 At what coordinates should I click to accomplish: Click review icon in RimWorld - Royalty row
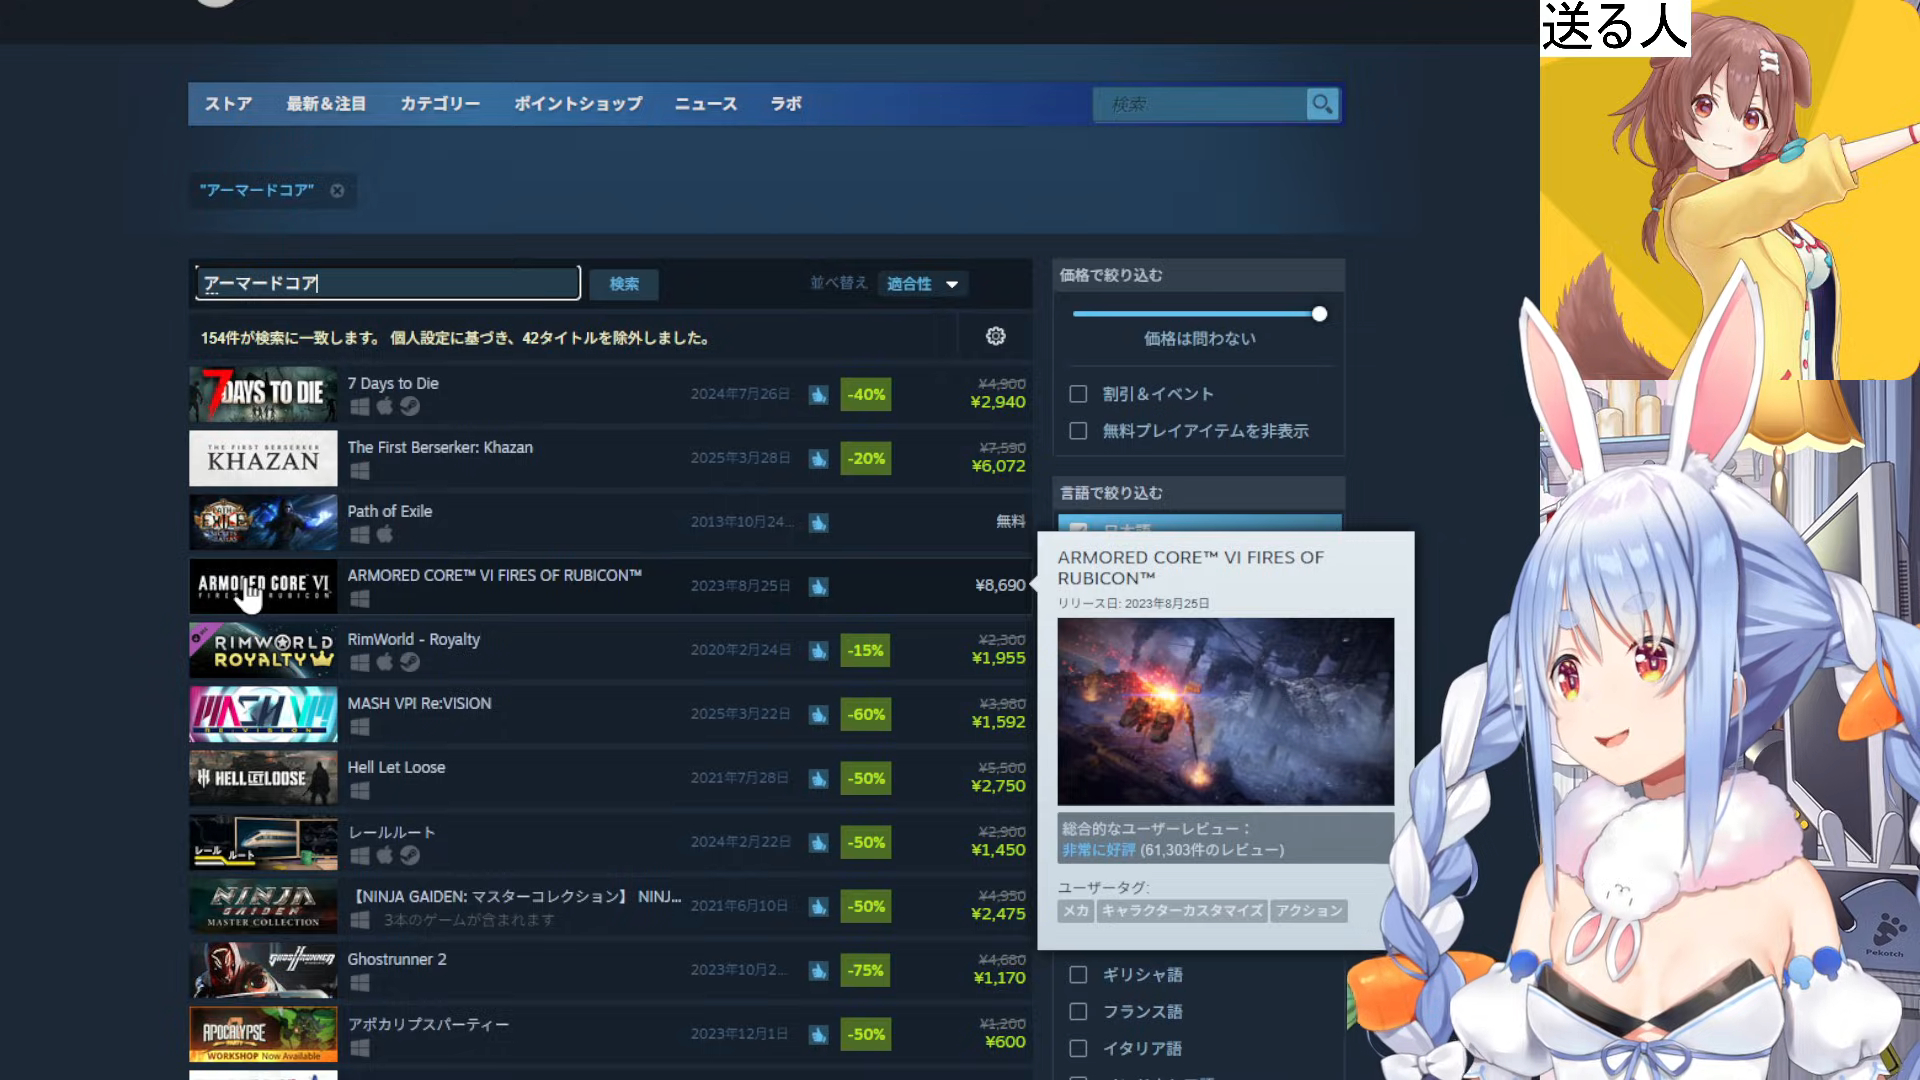tap(818, 651)
